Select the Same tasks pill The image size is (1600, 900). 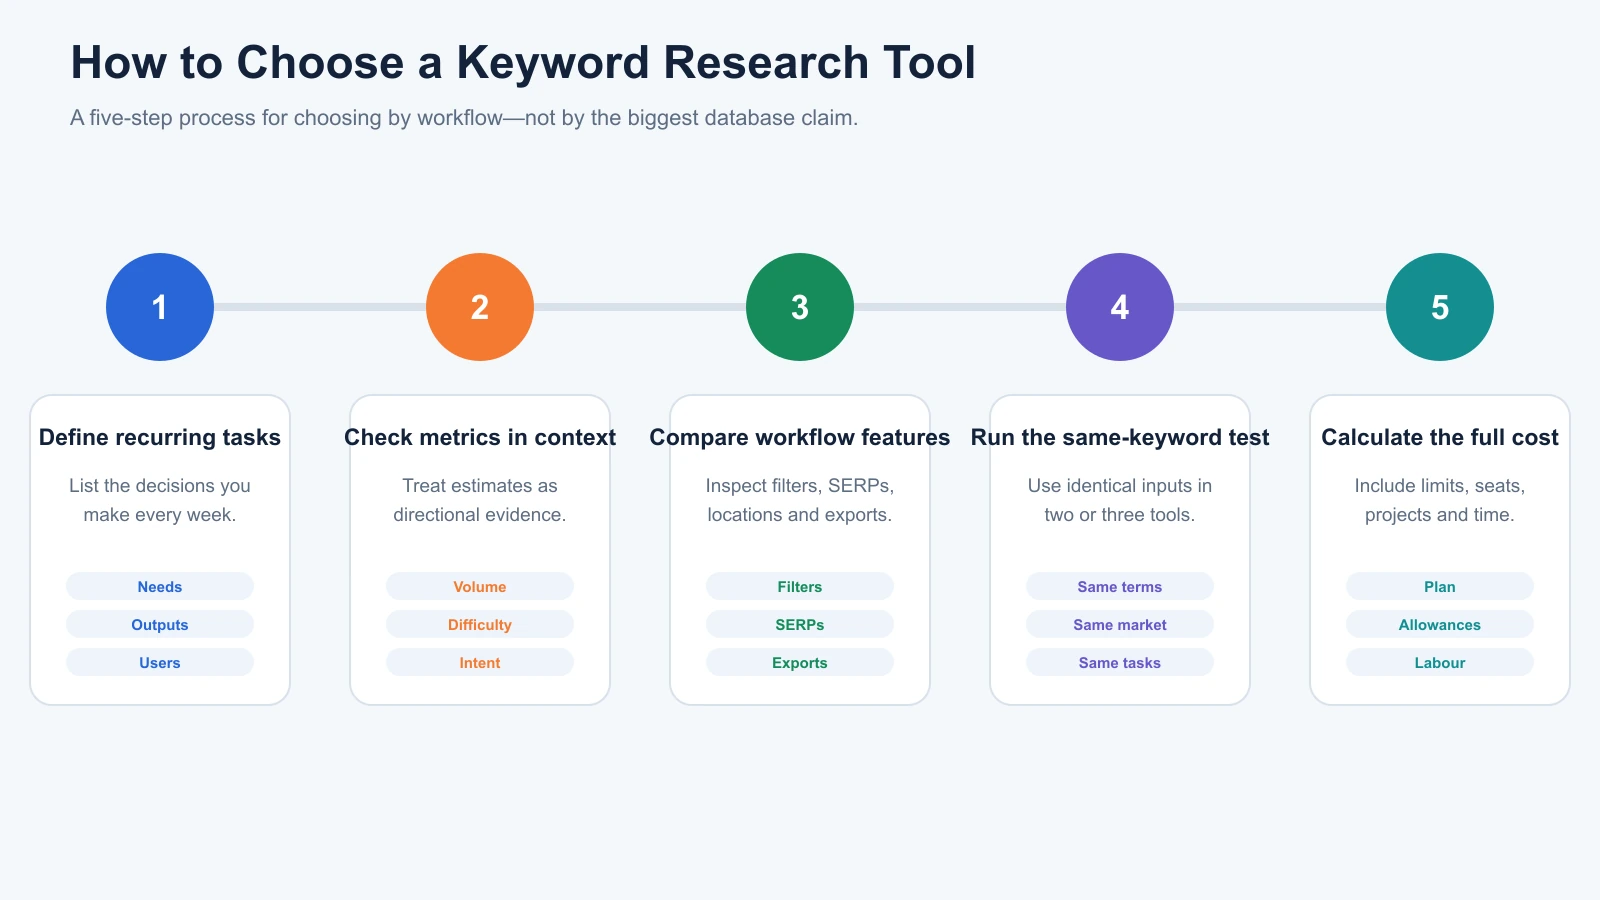(x=1120, y=662)
